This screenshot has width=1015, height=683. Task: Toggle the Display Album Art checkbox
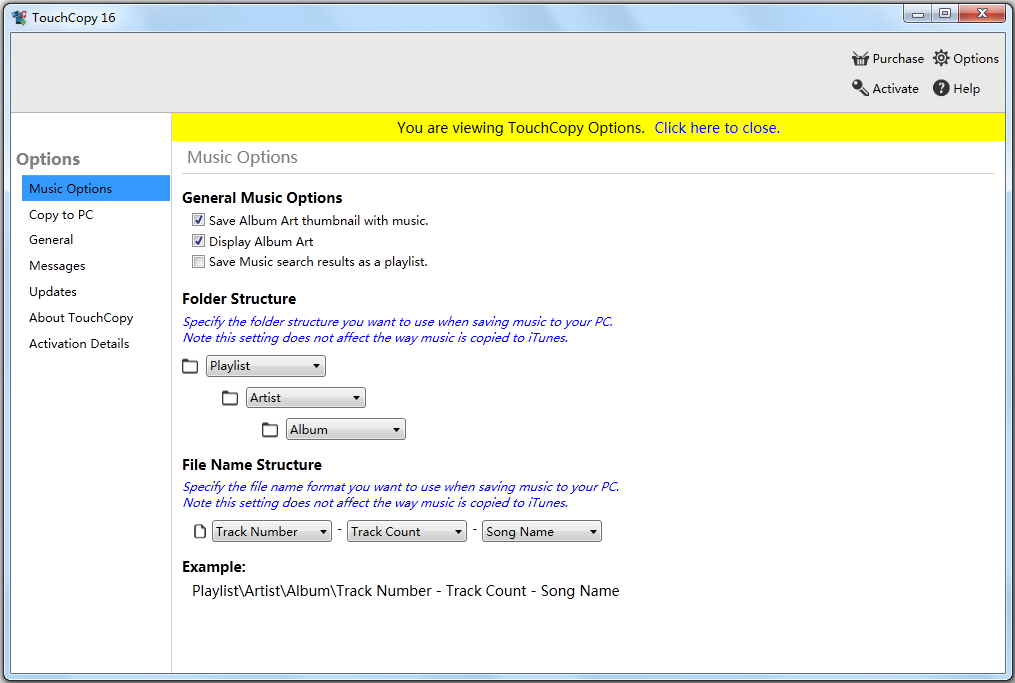tap(198, 241)
